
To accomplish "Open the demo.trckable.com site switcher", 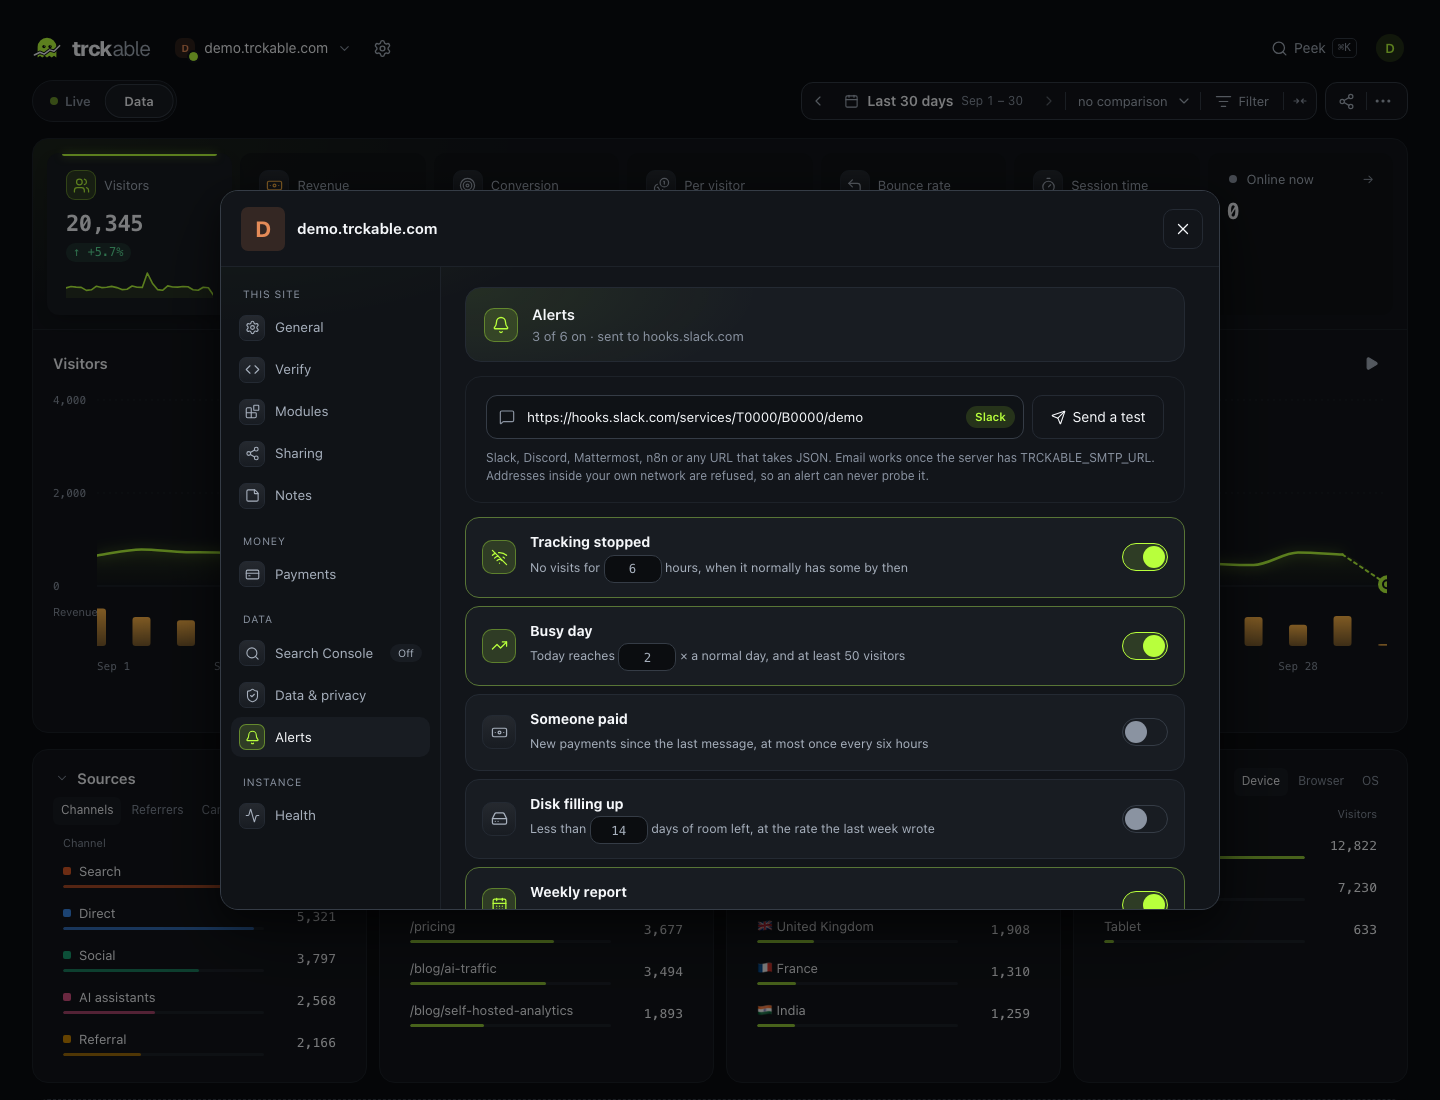I will point(263,48).
